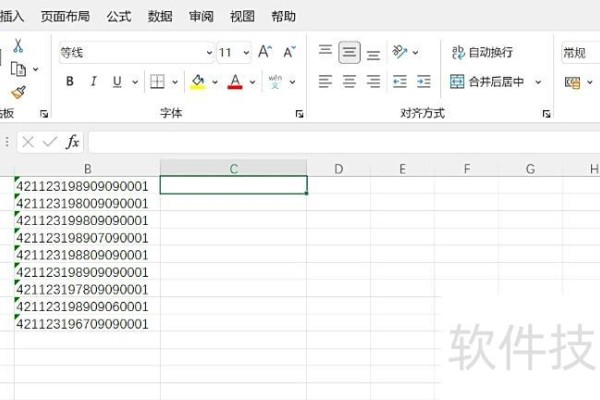Decrease font size with smaller A
The image size is (600, 400).
click(x=289, y=52)
